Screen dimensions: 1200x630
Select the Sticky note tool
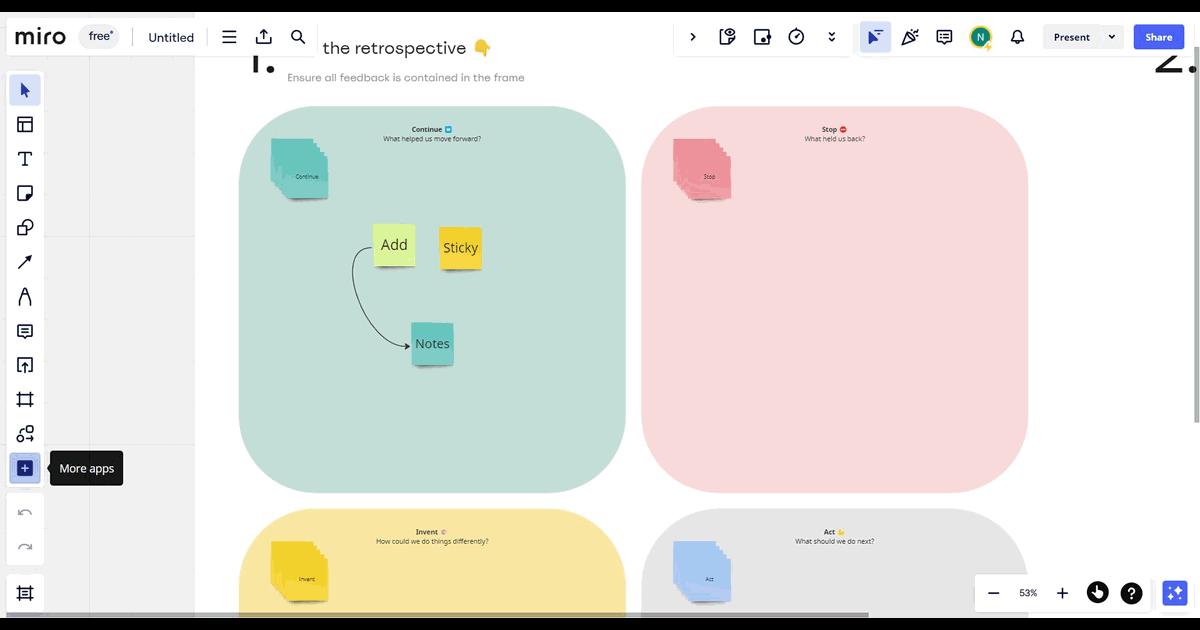click(x=25, y=193)
